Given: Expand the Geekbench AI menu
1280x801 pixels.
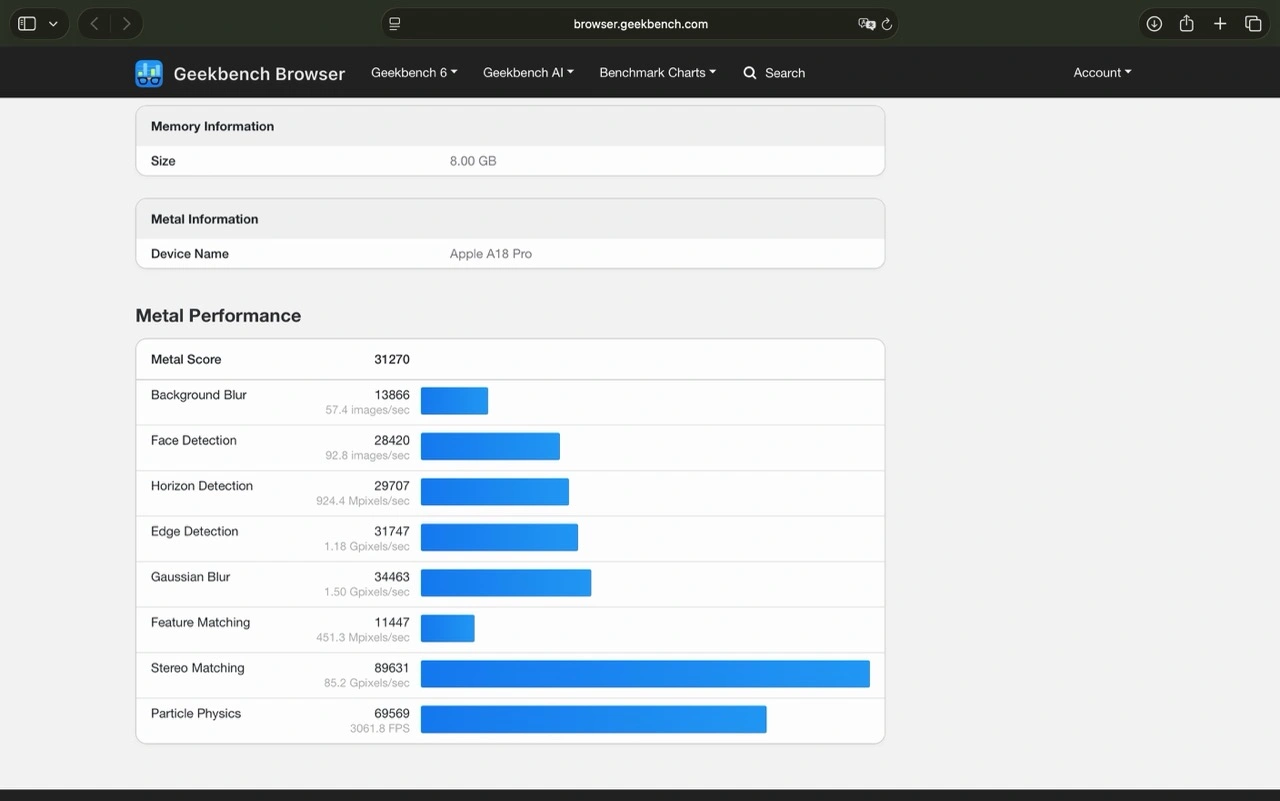Looking at the screenshot, I should pos(528,73).
